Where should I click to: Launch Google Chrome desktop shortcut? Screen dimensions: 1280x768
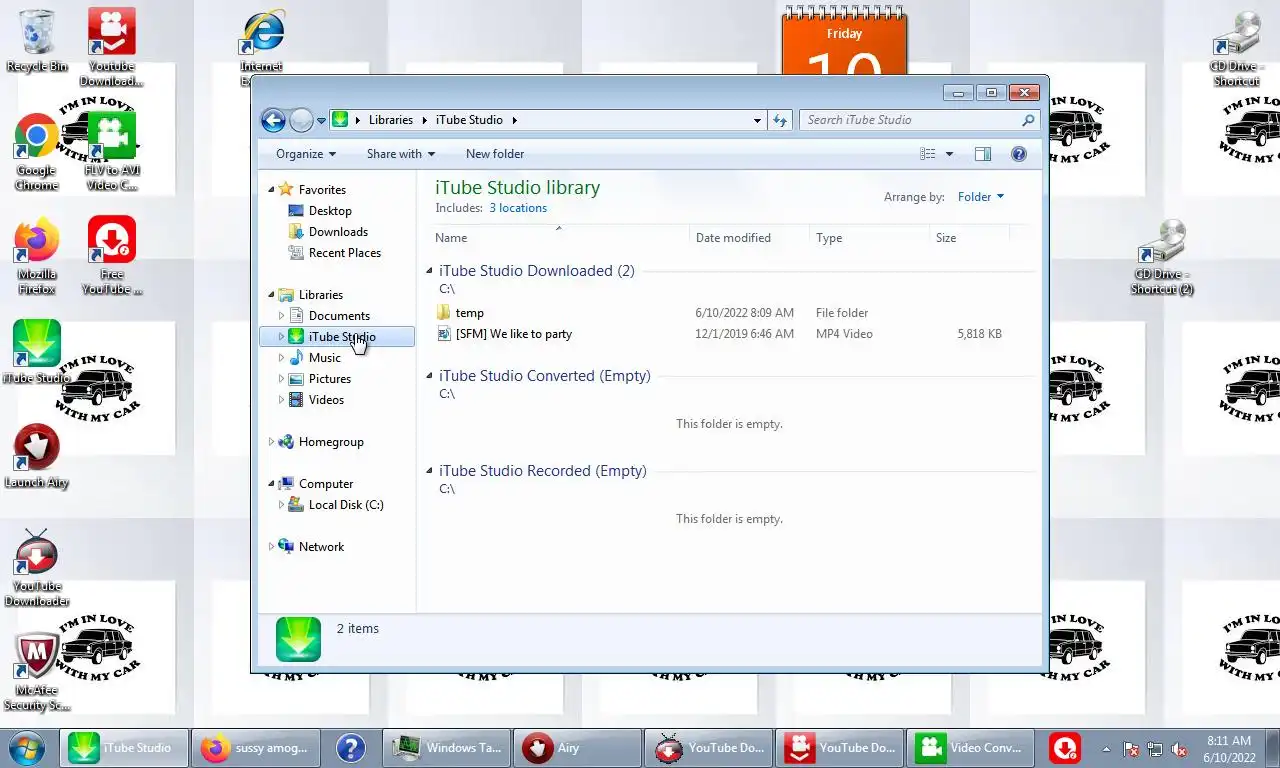point(37,151)
